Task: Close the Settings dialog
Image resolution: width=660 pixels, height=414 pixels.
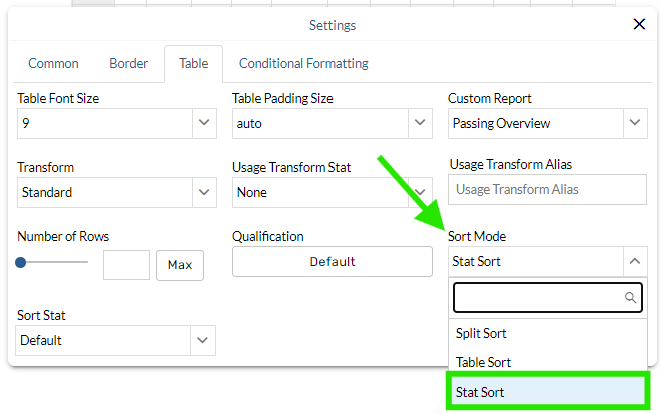Action: coord(639,25)
